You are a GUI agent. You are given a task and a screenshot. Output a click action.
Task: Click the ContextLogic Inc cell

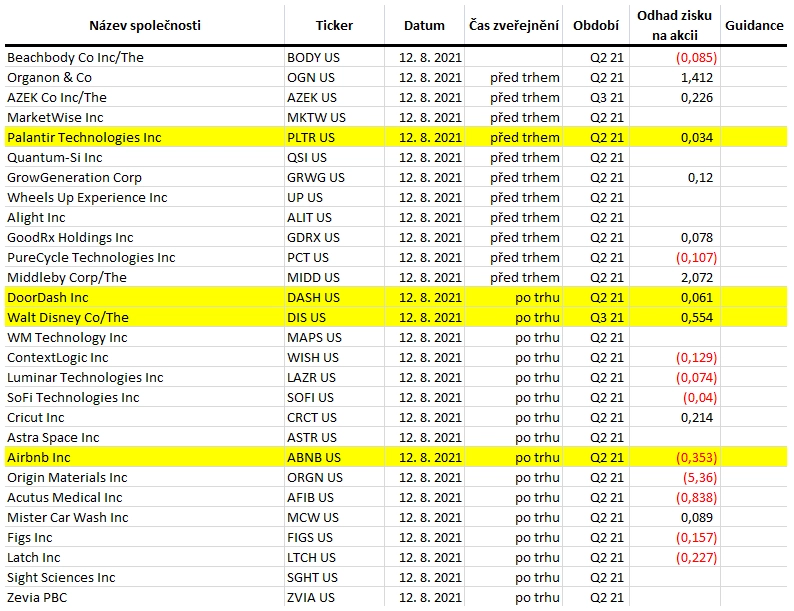[144, 357]
